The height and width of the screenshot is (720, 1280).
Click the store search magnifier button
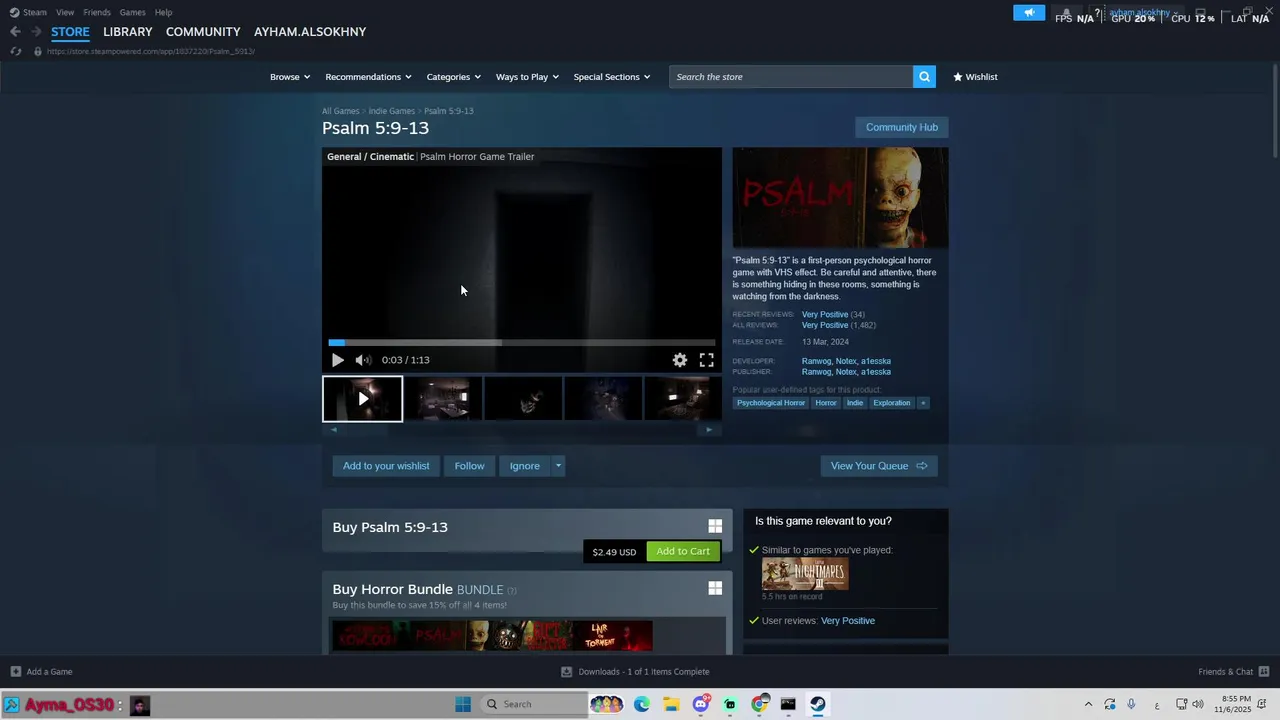(x=924, y=77)
